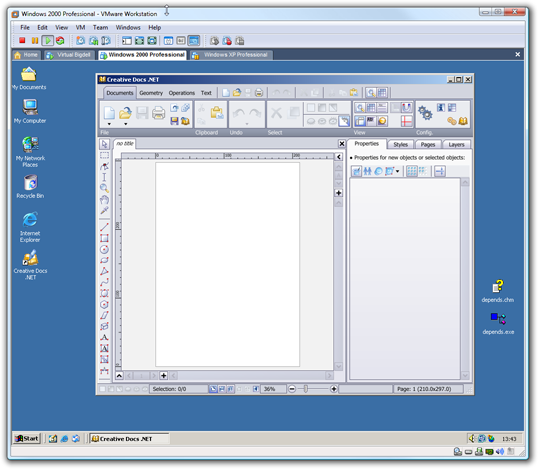Click up chevron button at bottom-left of canvas
The height and width of the screenshot is (469, 538).
(x=119, y=376)
